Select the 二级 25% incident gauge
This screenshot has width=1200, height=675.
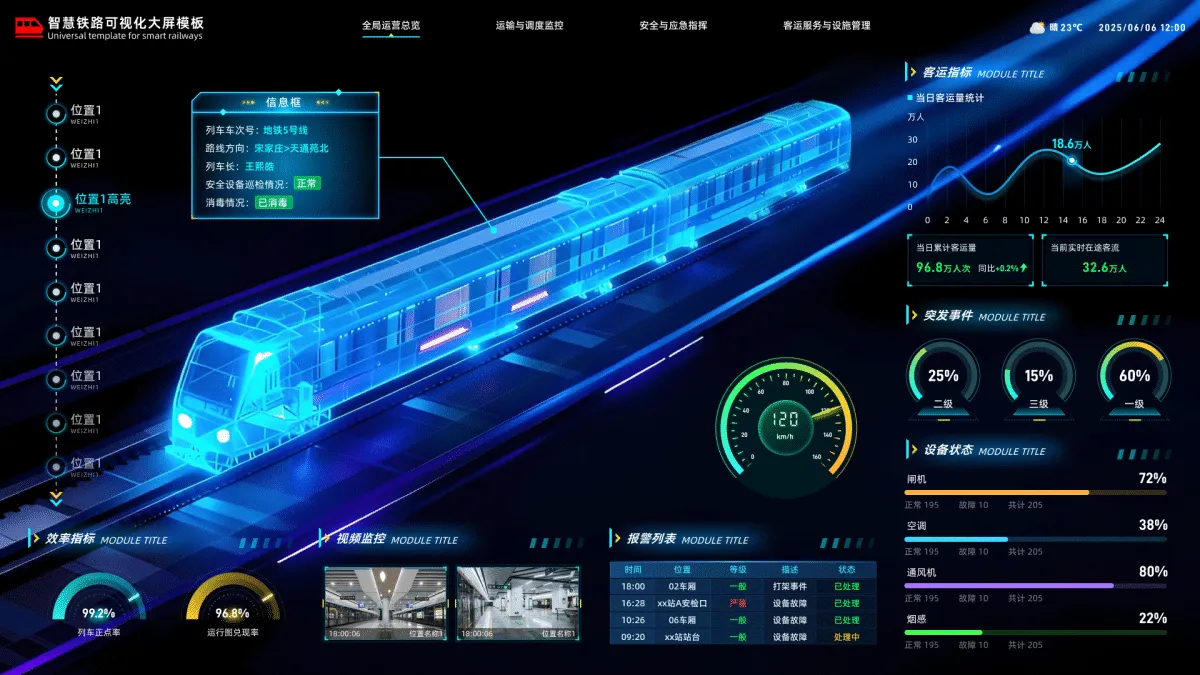[943, 378]
